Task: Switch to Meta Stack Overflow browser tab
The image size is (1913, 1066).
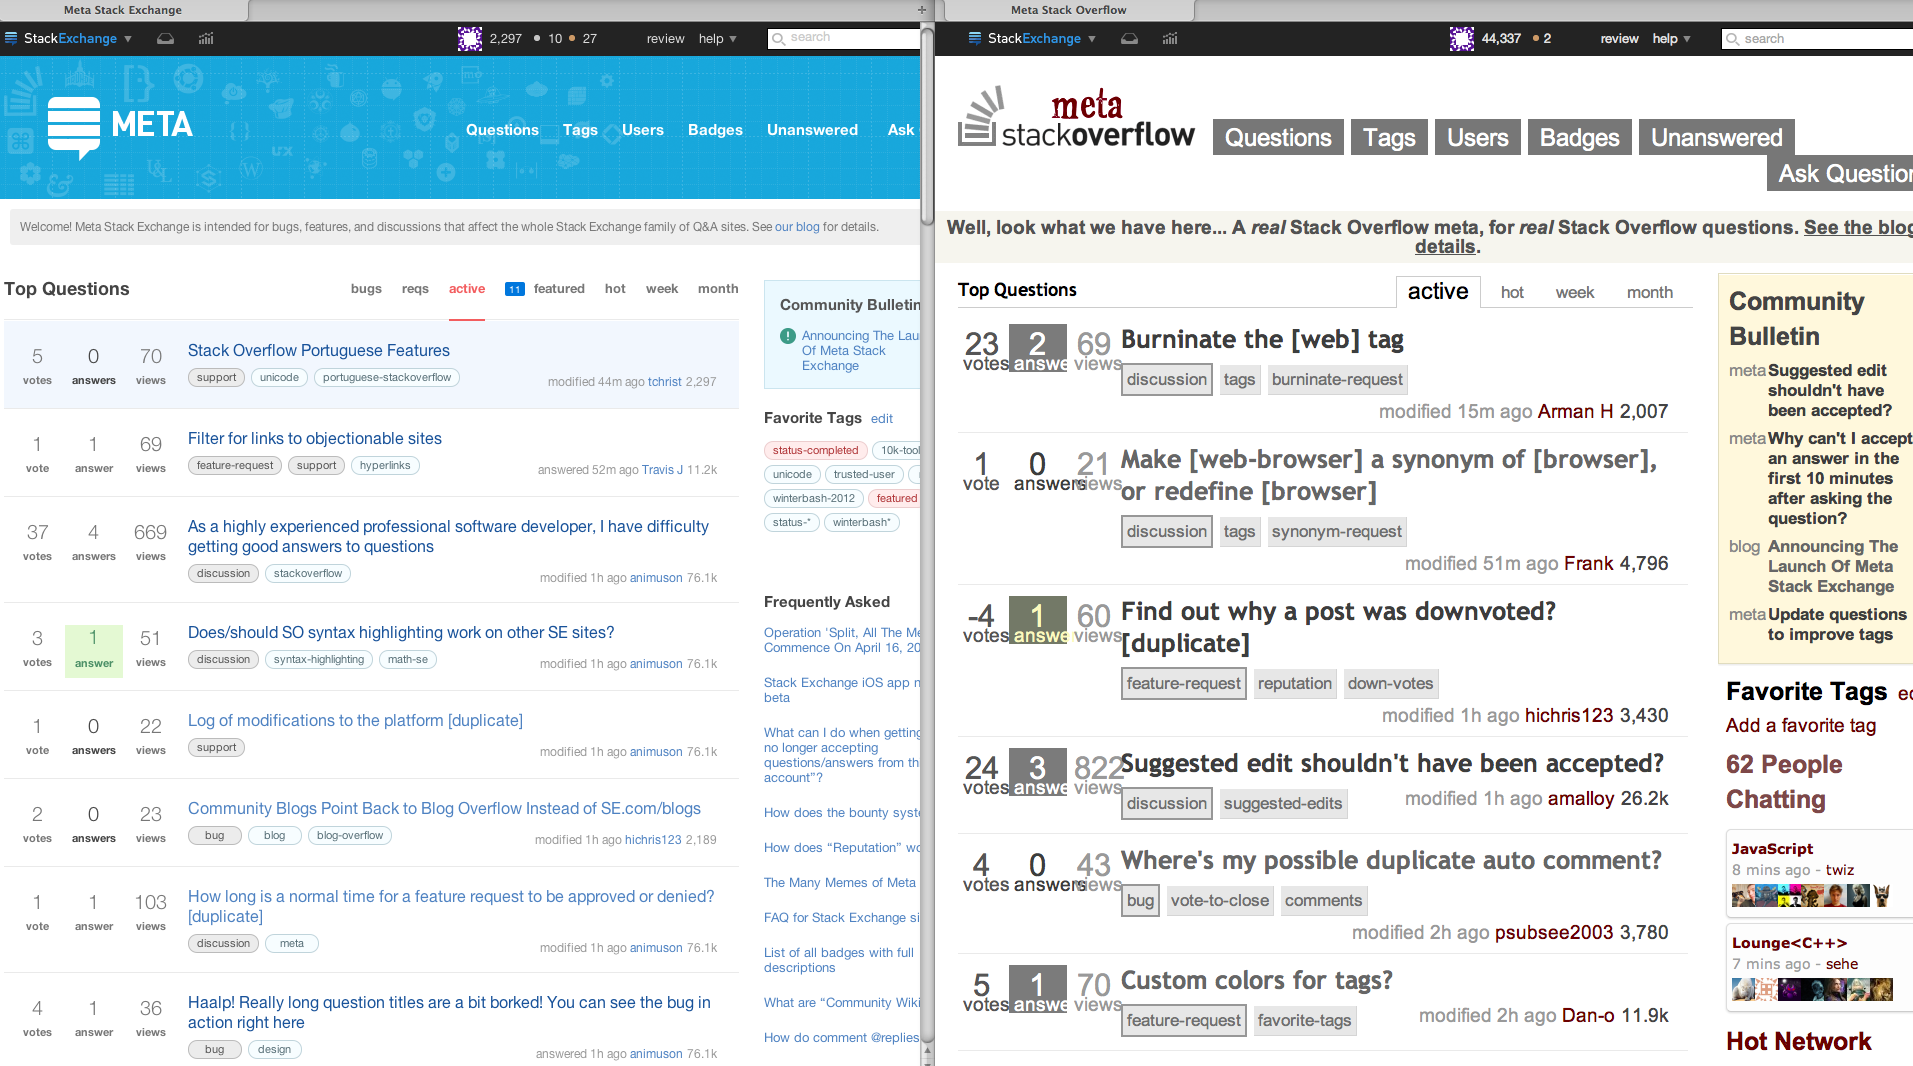Action: tap(1068, 10)
